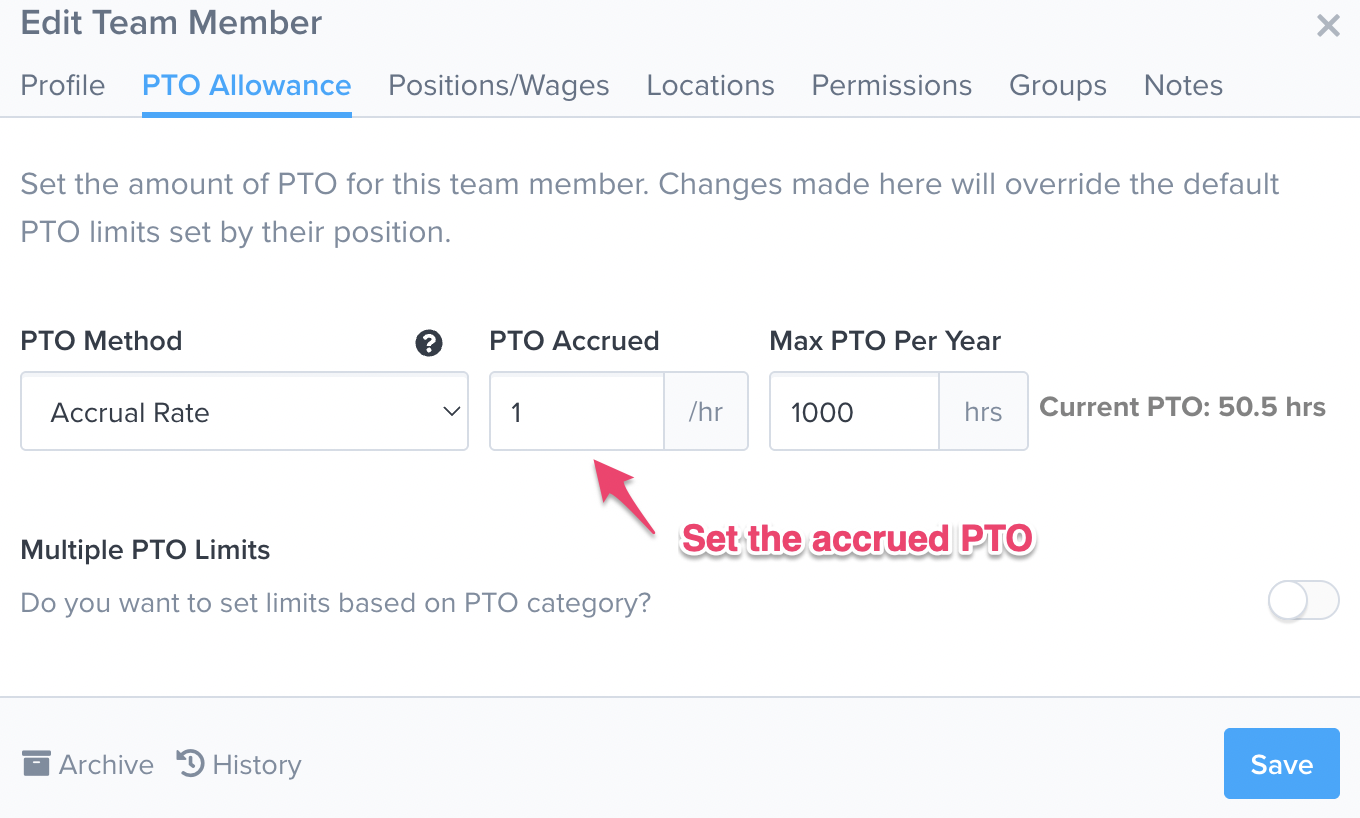Click the PTO Method help question-mark icon
The image size is (1360, 818).
point(429,343)
